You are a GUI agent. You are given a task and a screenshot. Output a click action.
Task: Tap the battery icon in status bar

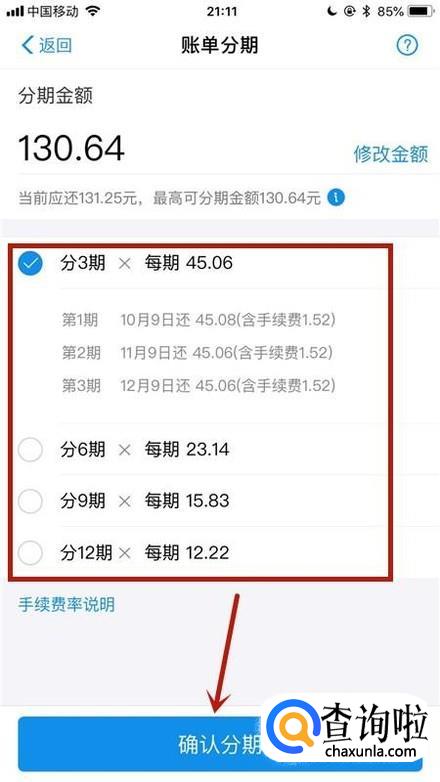point(421,11)
